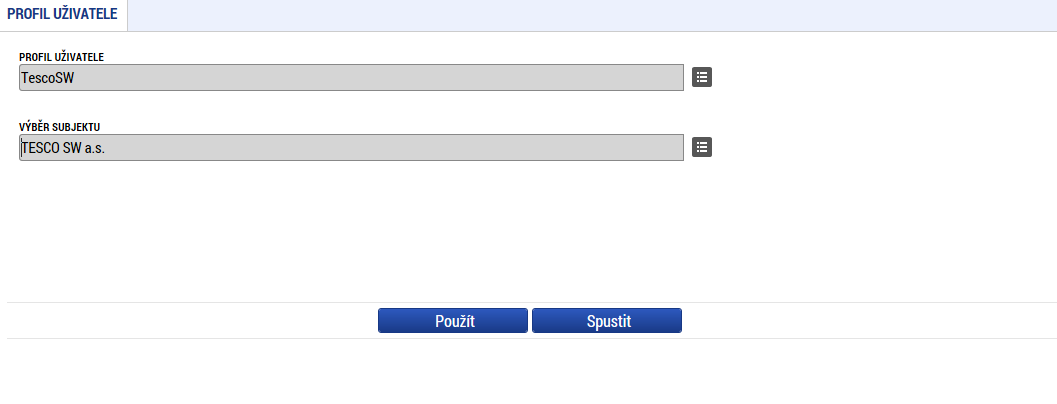Focus the Výběr subjektu field with TESCO SW a.s.
Viewport: 1057px width, 404px height.
pos(351,147)
